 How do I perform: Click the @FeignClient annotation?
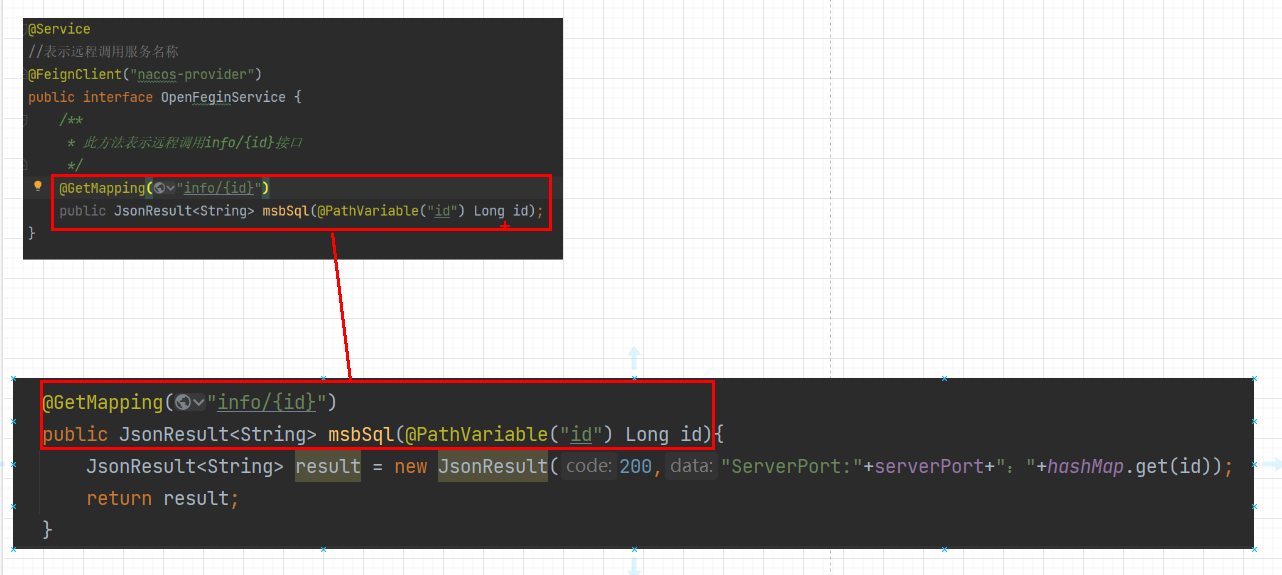pos(74,74)
